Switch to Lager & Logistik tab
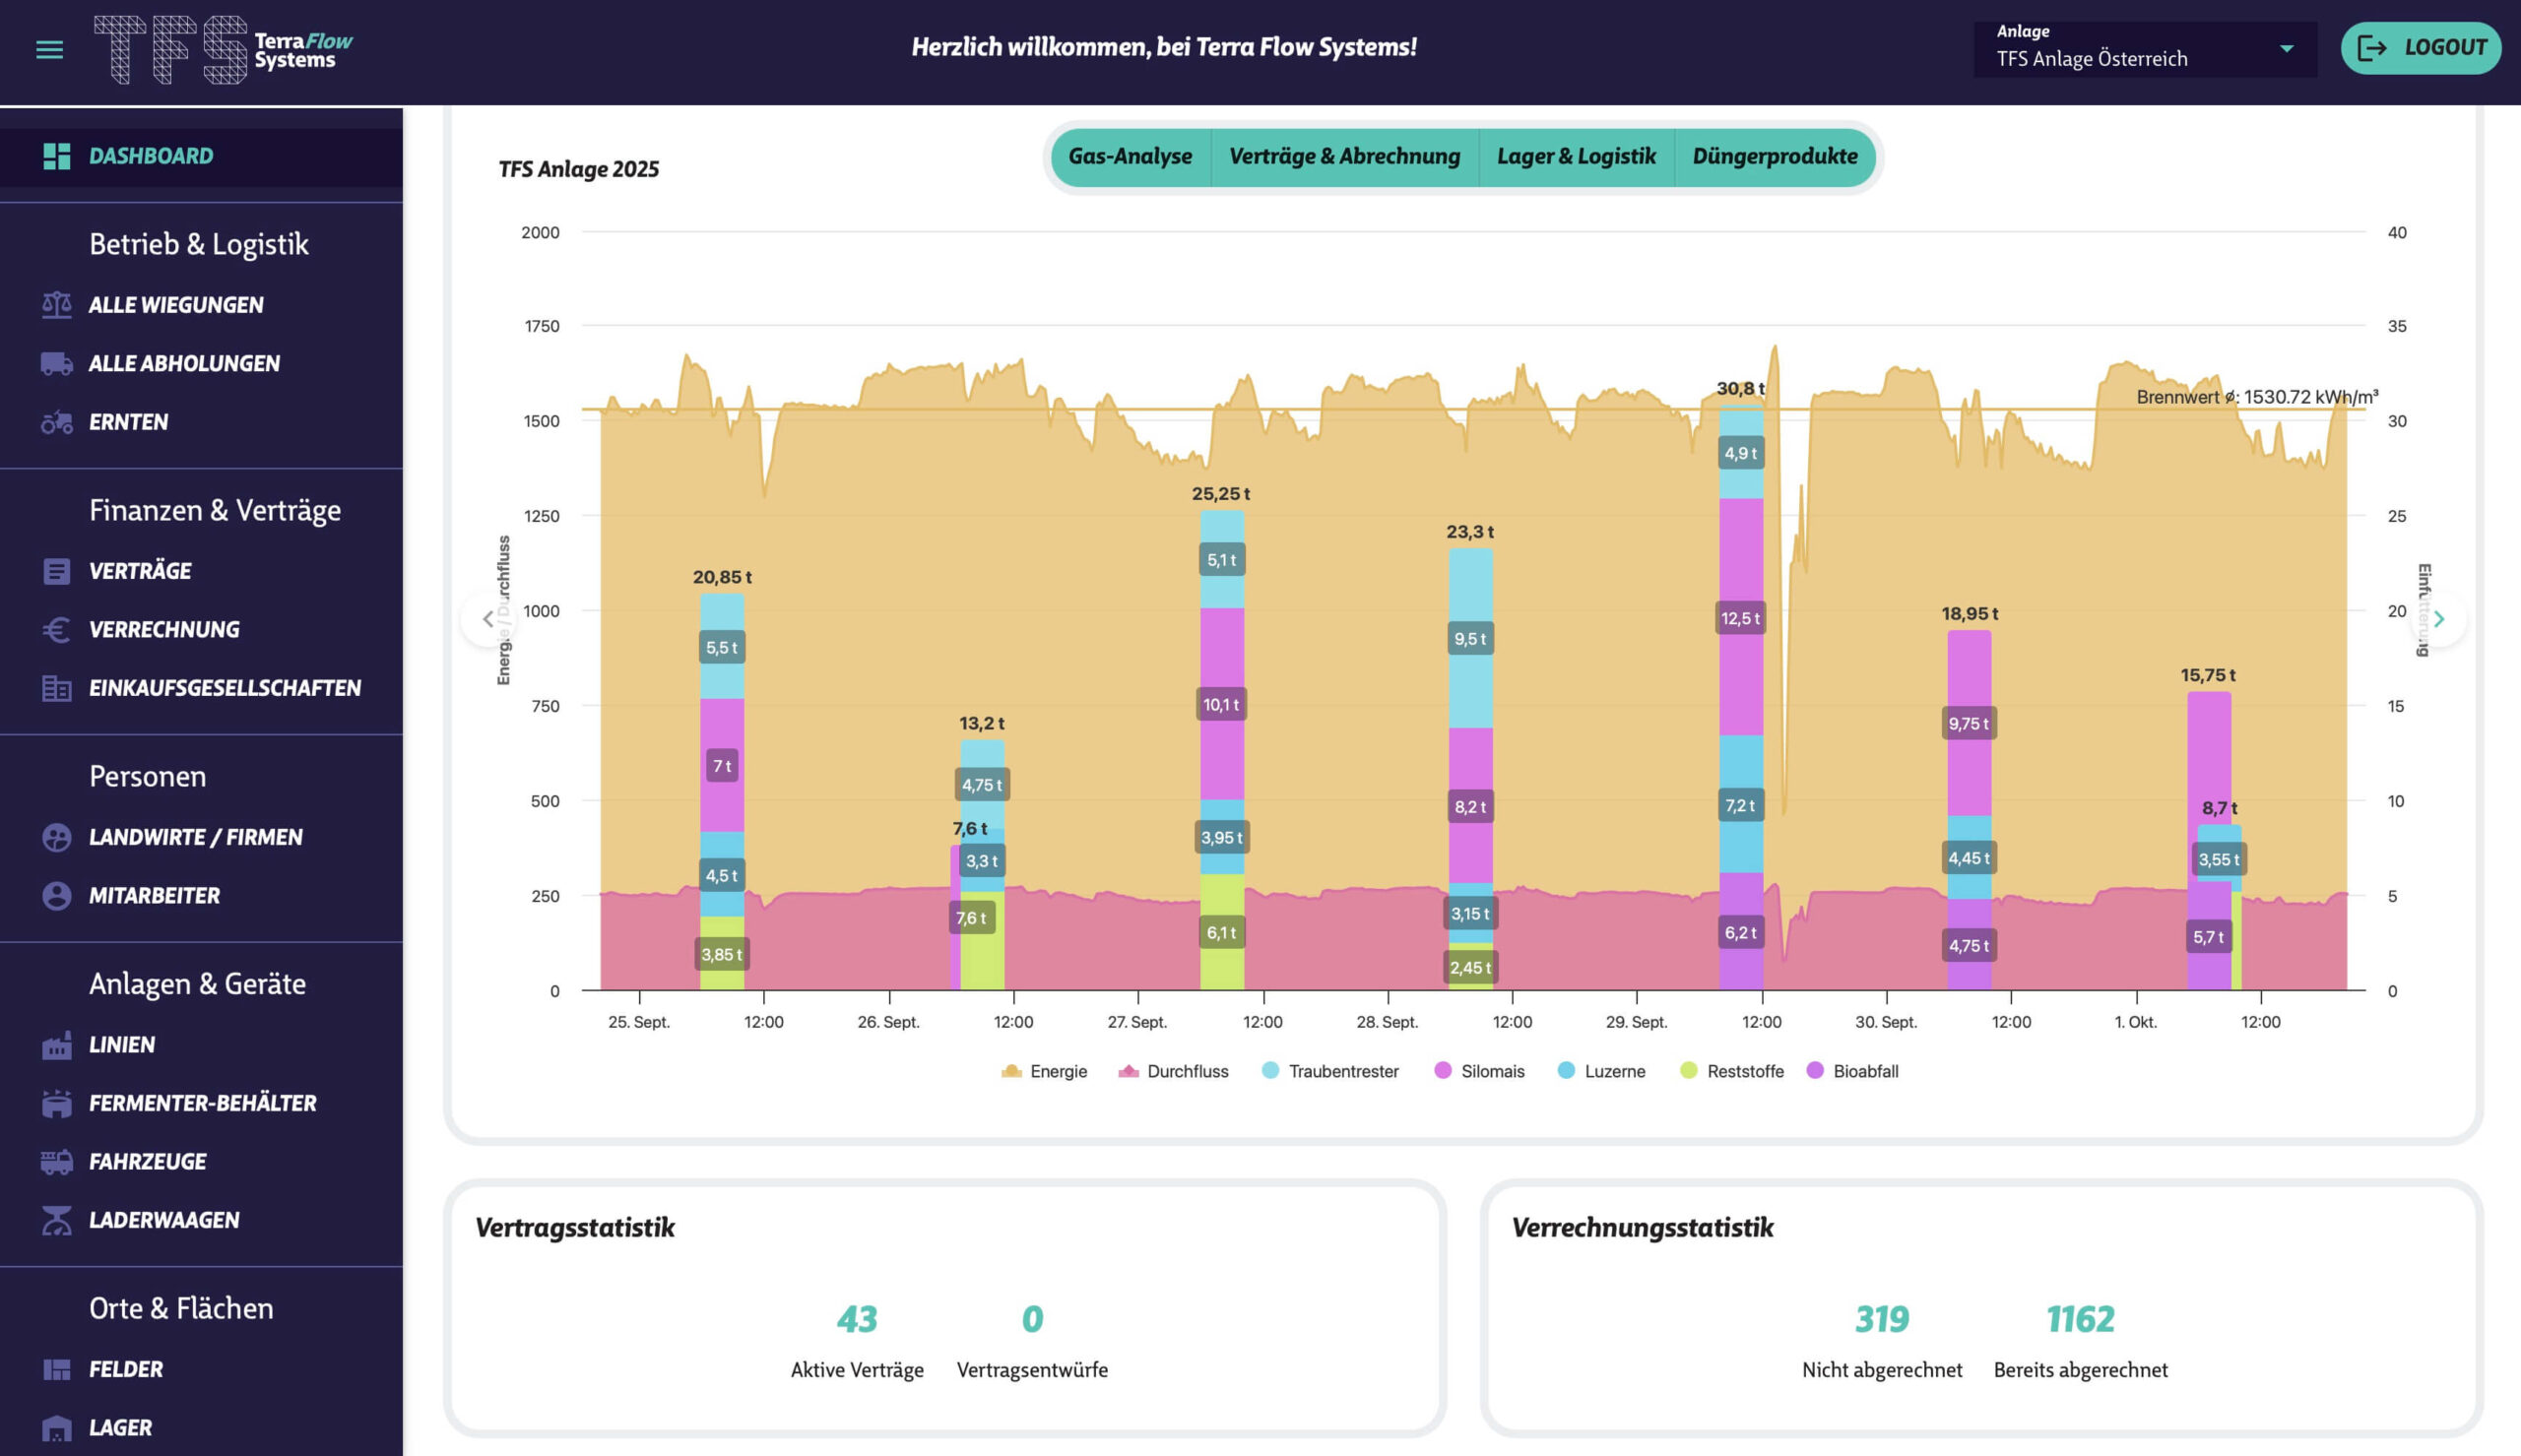Image resolution: width=2521 pixels, height=1456 pixels. coord(1576,157)
